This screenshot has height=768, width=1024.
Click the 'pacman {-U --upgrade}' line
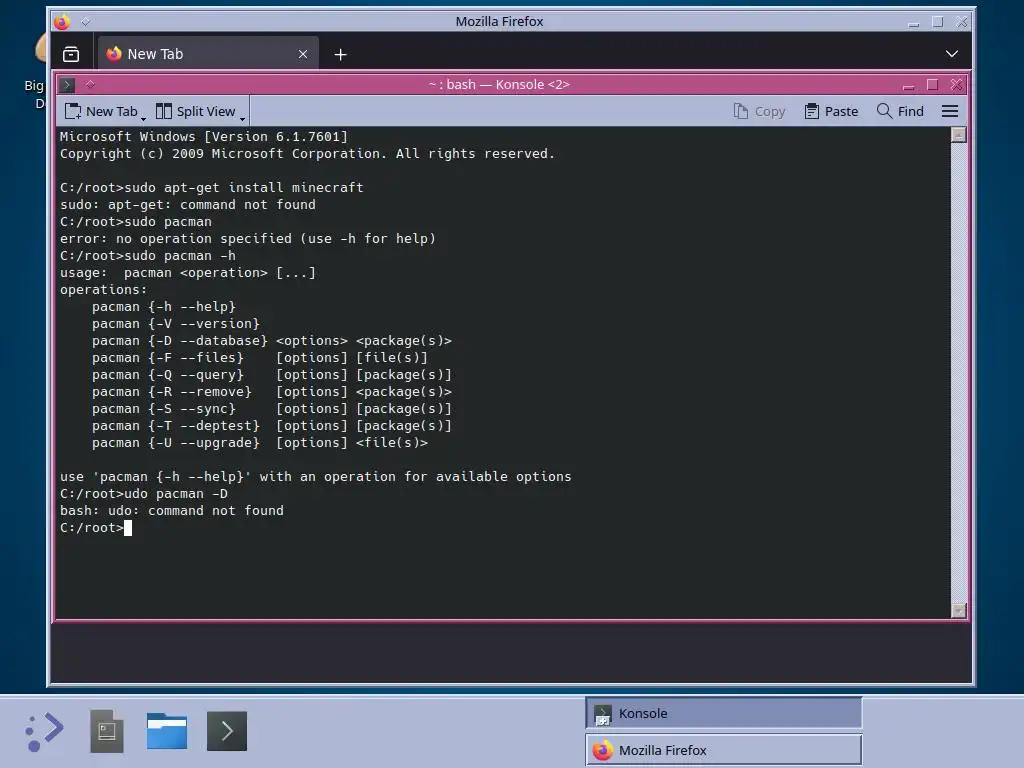click(260, 443)
